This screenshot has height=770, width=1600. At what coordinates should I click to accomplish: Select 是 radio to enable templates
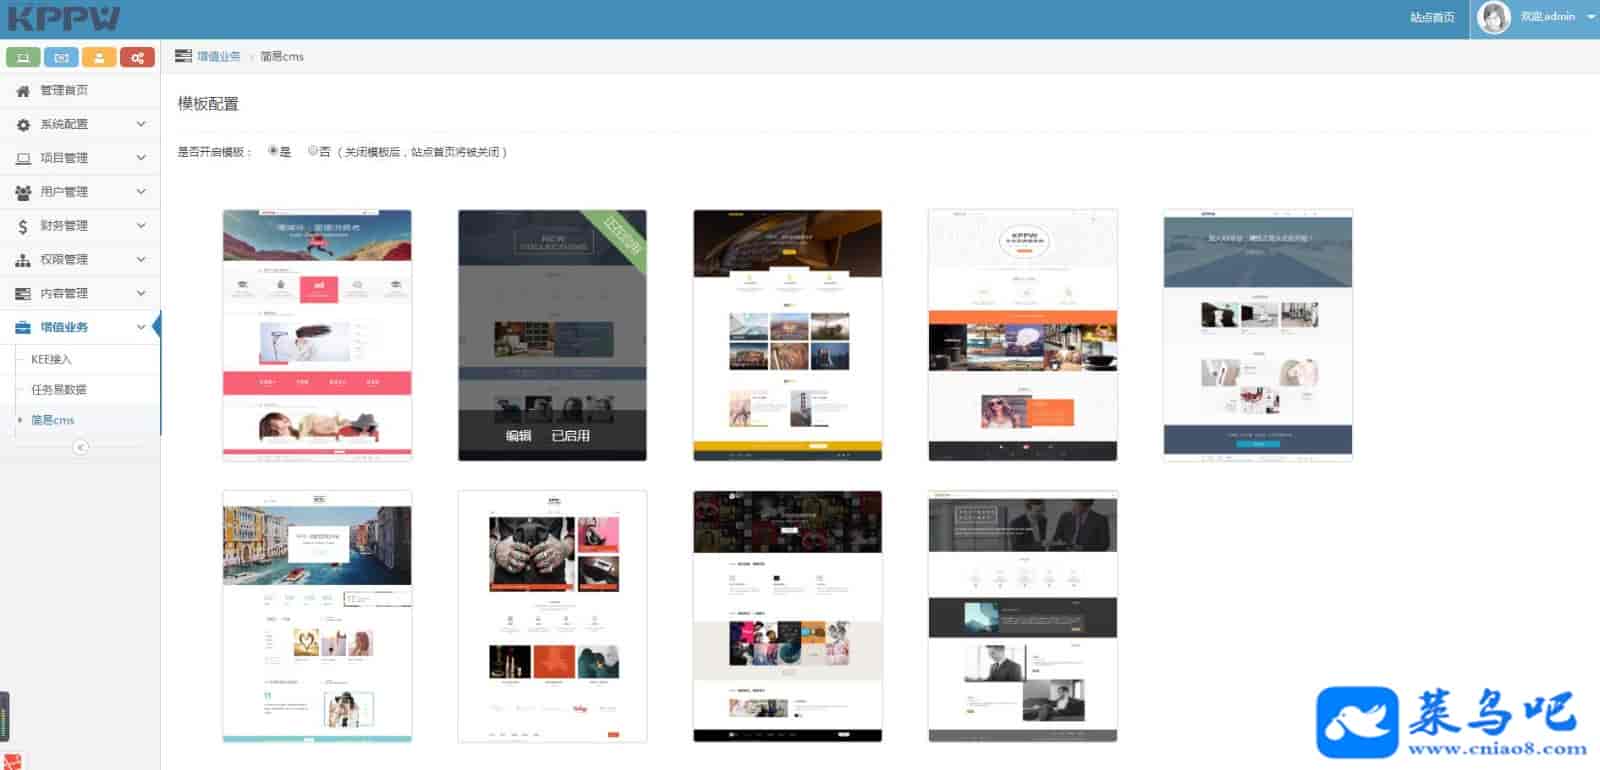pos(273,151)
